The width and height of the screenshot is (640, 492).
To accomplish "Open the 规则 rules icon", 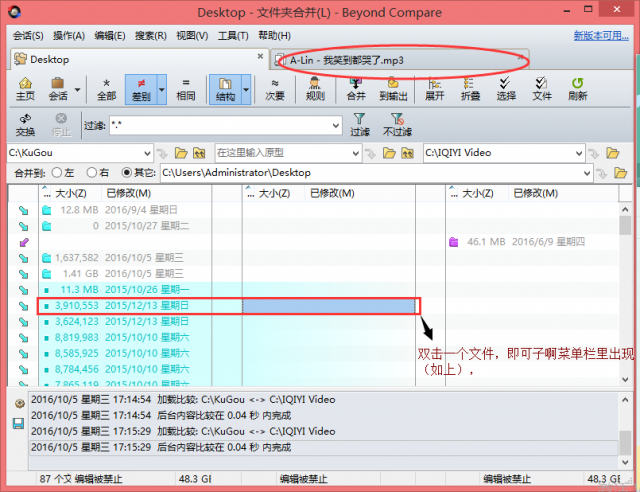I will click(x=315, y=89).
